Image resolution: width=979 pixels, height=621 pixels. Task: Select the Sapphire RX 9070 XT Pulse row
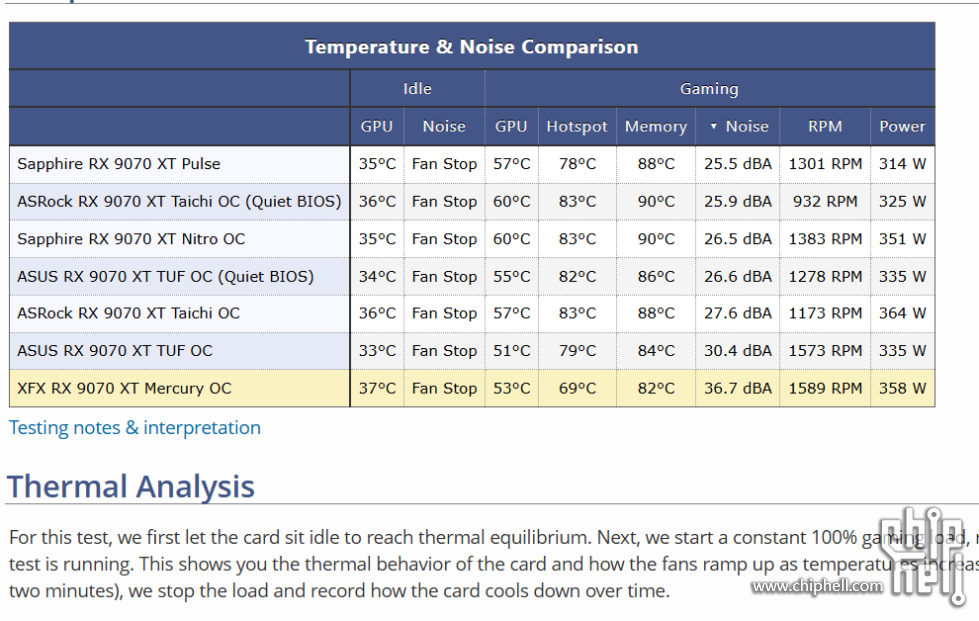(x=472, y=164)
